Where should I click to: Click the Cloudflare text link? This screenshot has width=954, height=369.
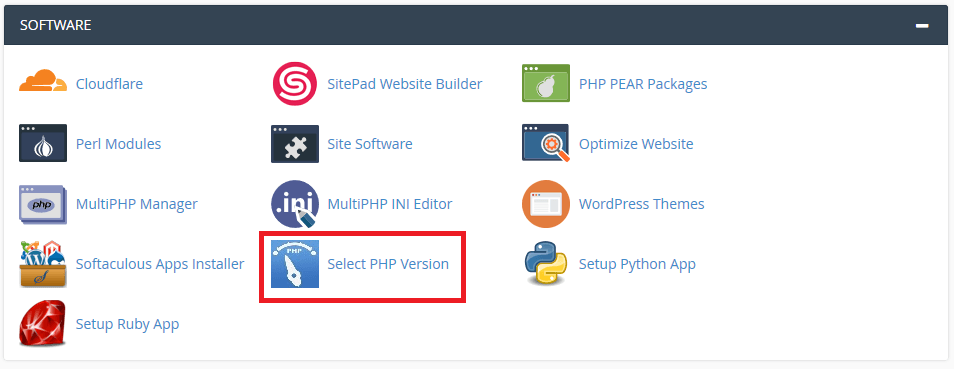(110, 84)
